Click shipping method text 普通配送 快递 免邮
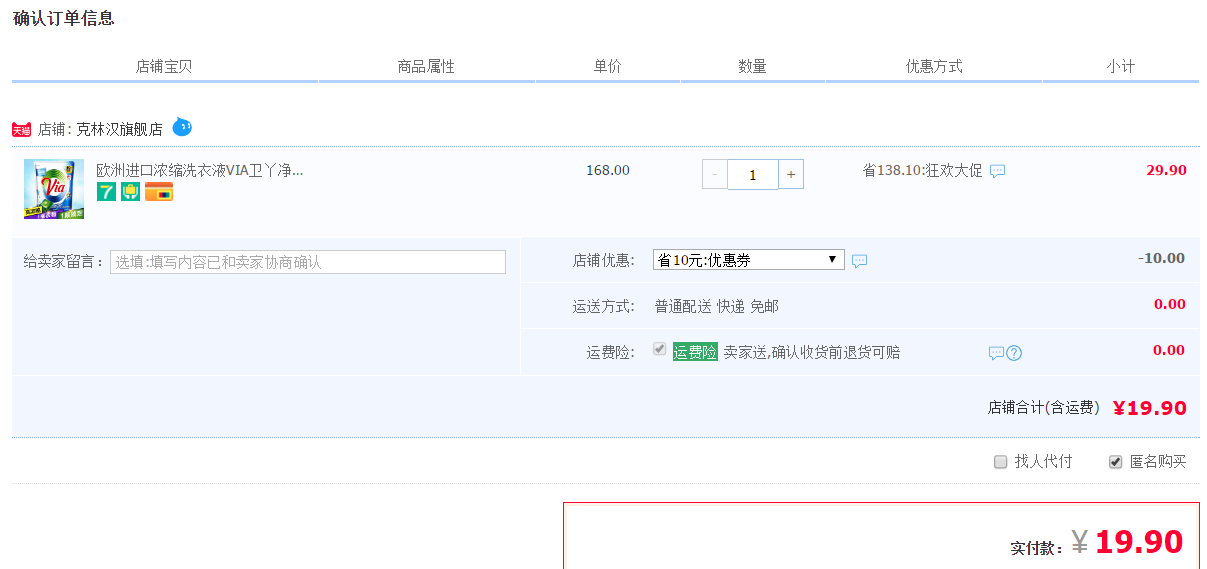 (716, 306)
